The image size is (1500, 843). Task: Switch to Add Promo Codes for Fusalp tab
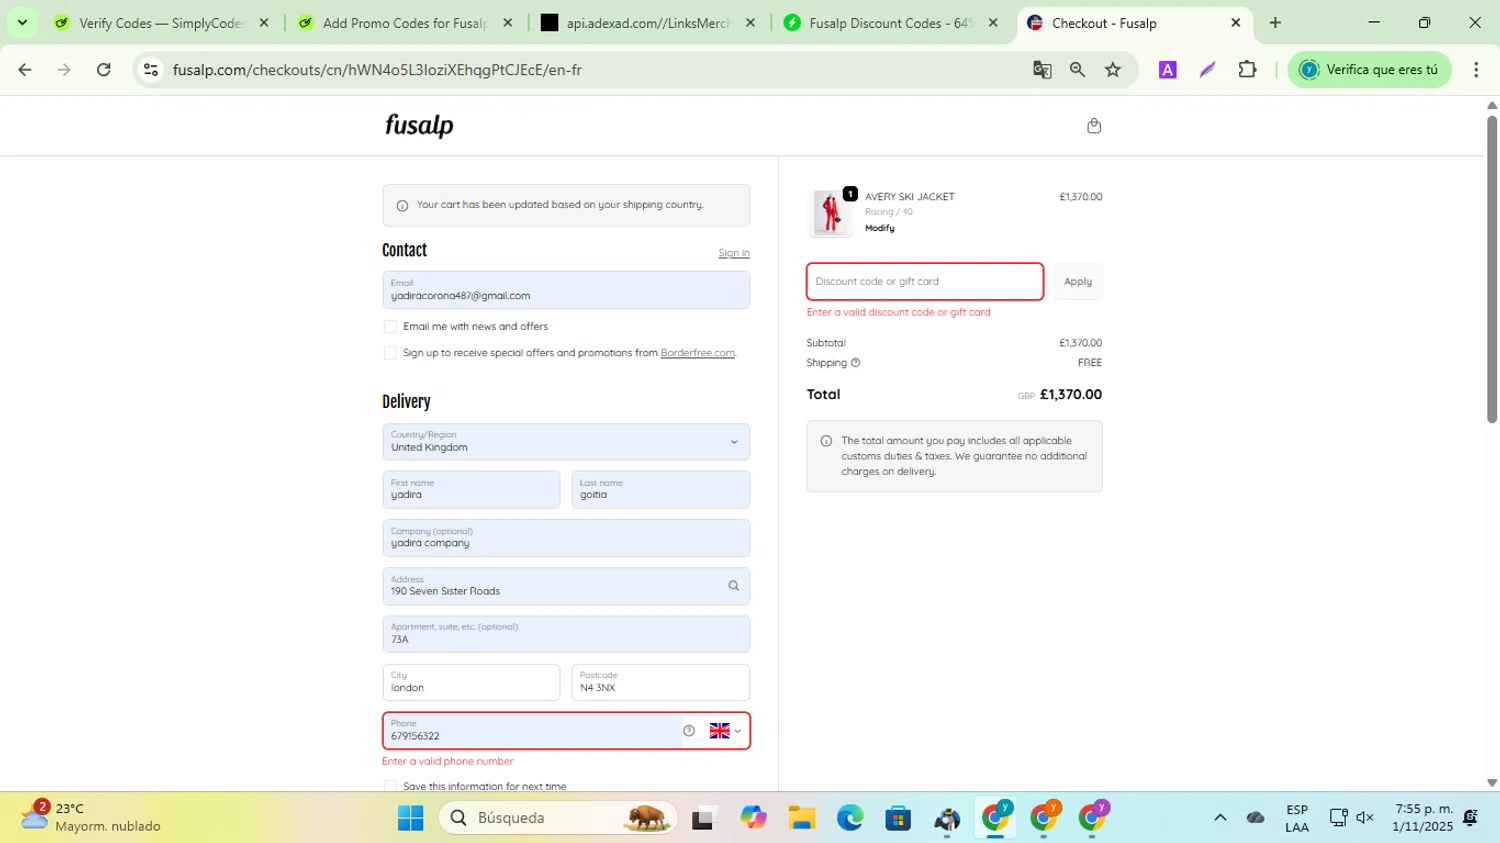coord(406,23)
